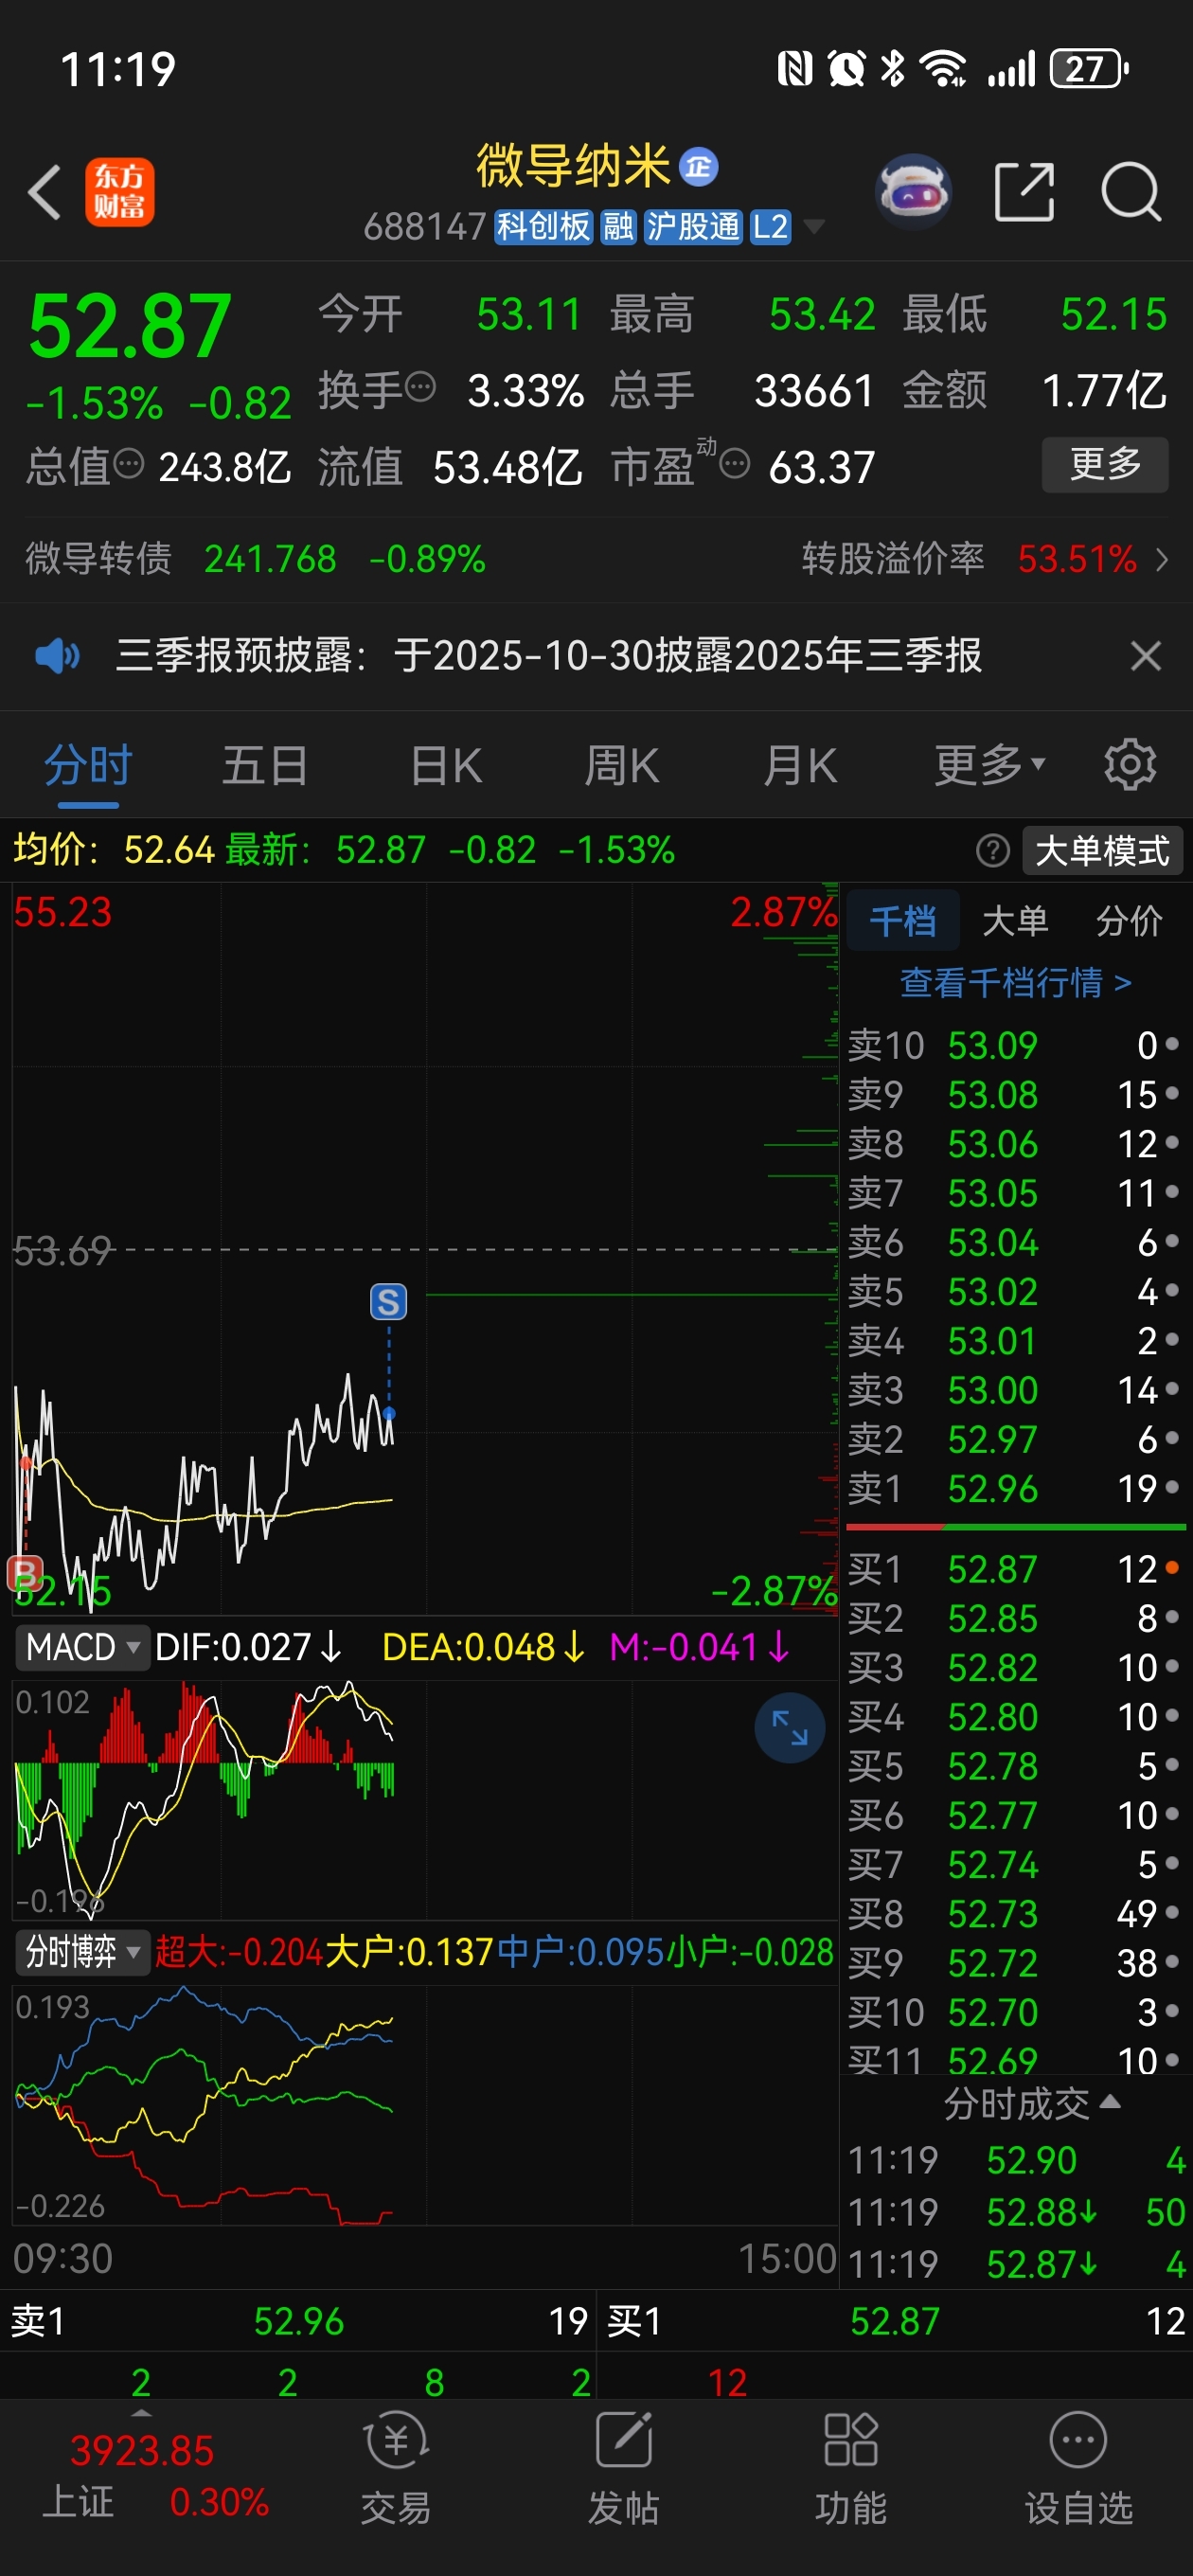Tap the chart settings gear icon
The height and width of the screenshot is (2576, 1193).
1130,765
